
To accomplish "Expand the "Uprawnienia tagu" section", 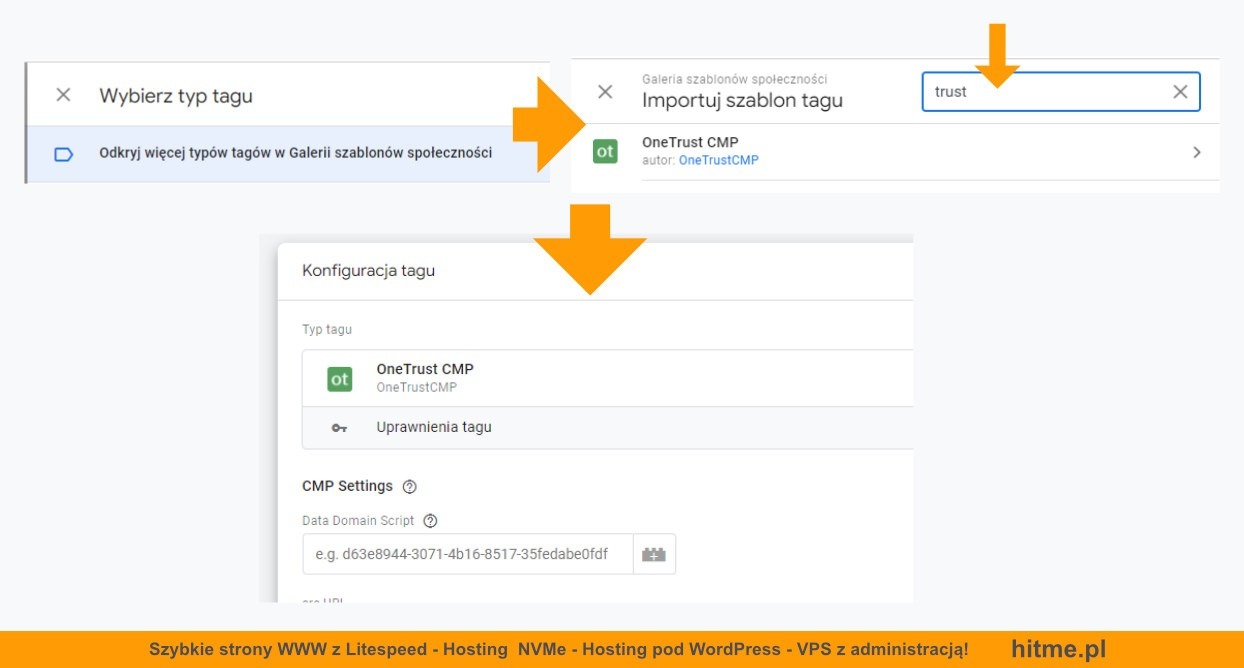I will coord(434,427).
